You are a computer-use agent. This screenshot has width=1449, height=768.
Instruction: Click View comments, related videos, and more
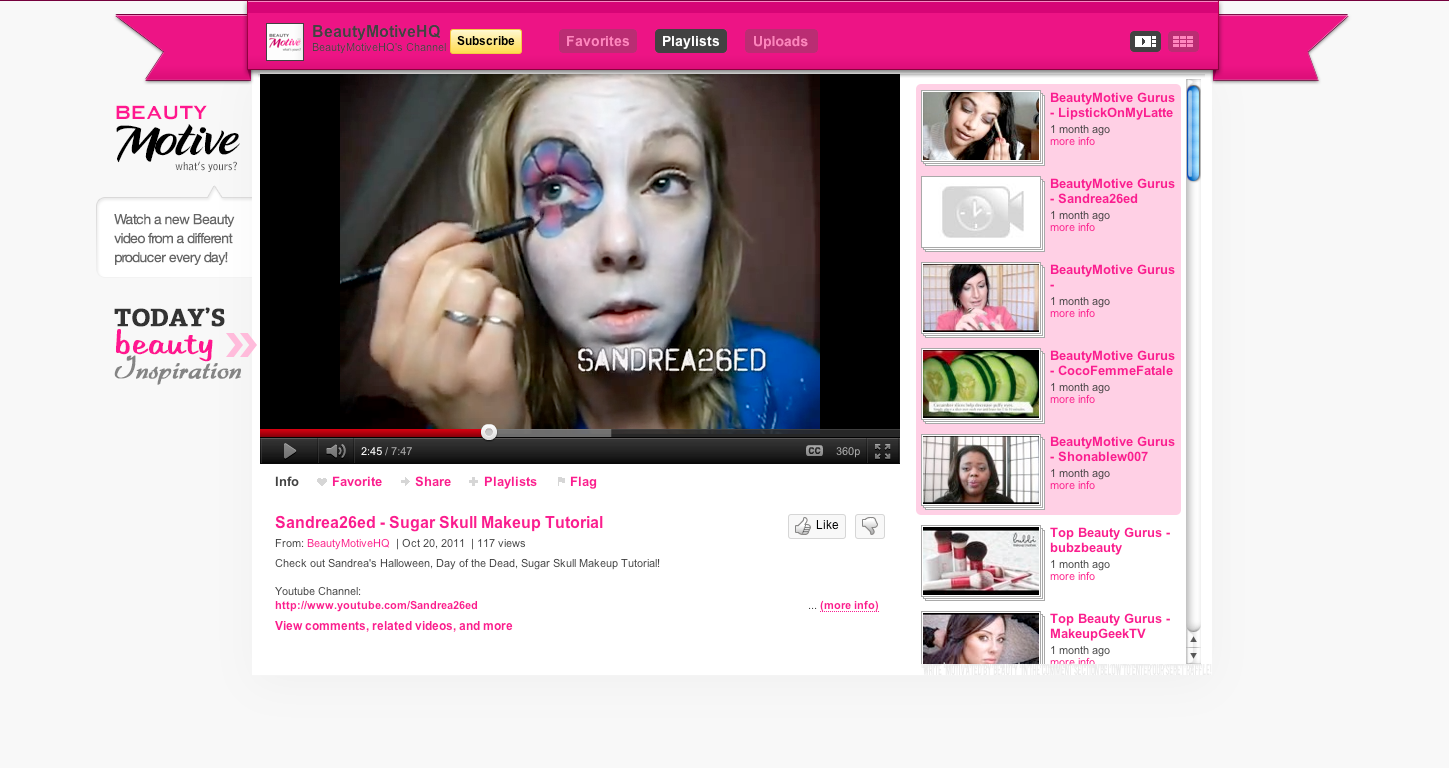pos(394,626)
